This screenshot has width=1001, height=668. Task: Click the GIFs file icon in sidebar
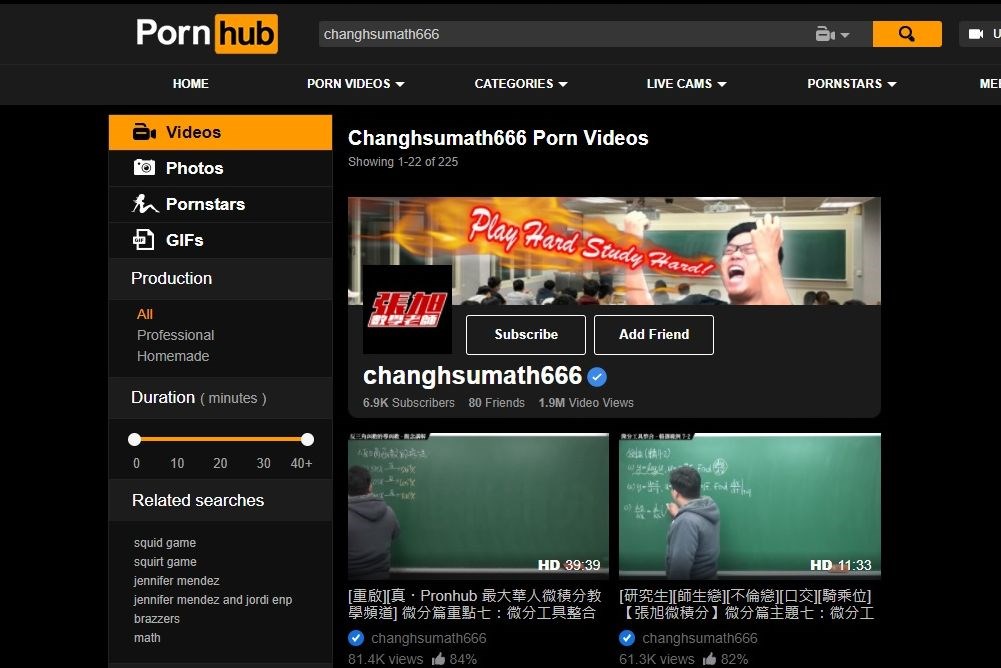143,239
